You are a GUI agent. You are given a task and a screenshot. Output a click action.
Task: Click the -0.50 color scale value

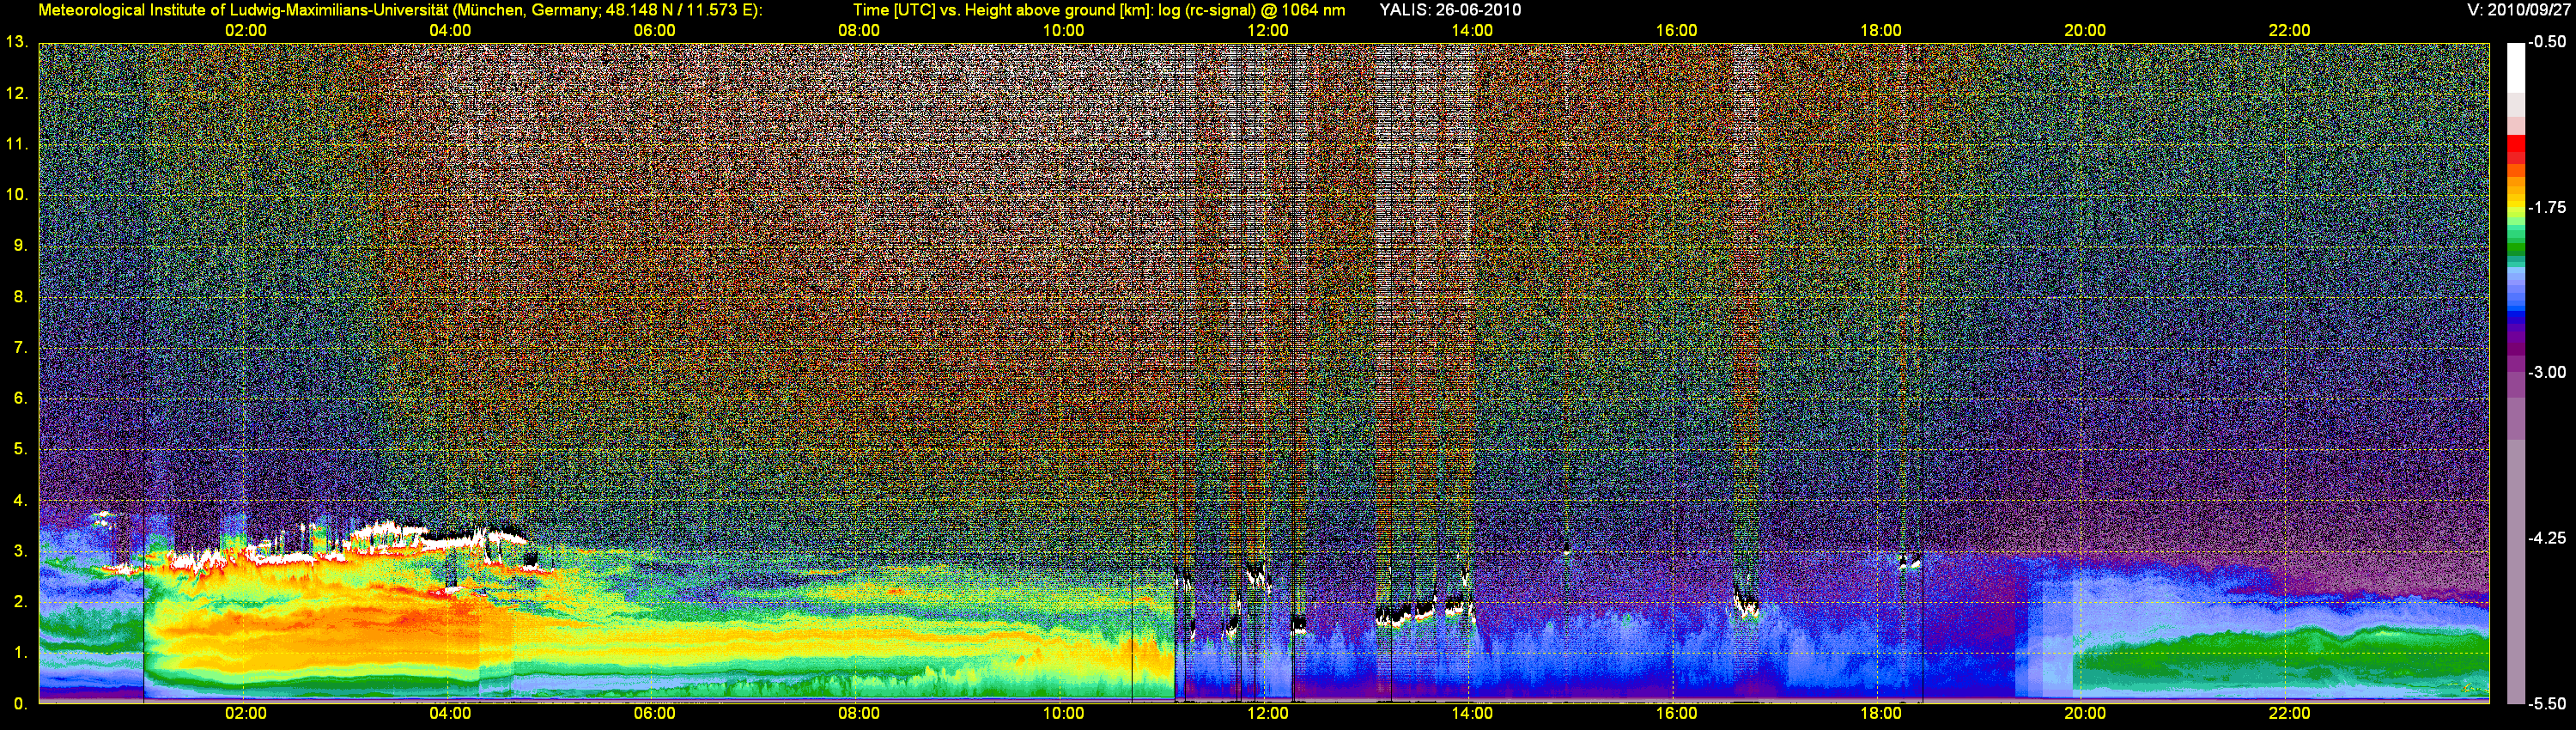pyautogui.click(x=2548, y=42)
